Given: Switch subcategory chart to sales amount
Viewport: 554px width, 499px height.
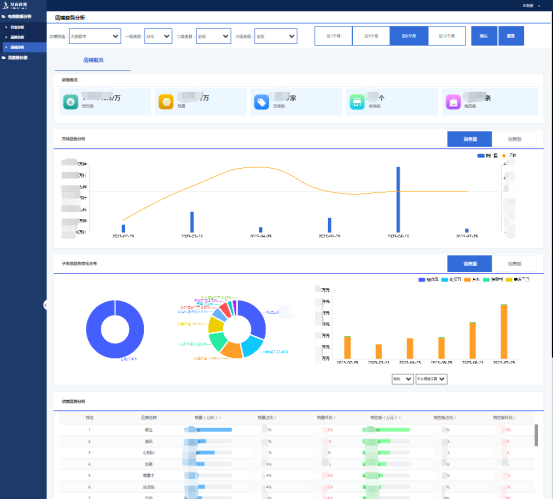Looking at the screenshot, I should (x=514, y=264).
